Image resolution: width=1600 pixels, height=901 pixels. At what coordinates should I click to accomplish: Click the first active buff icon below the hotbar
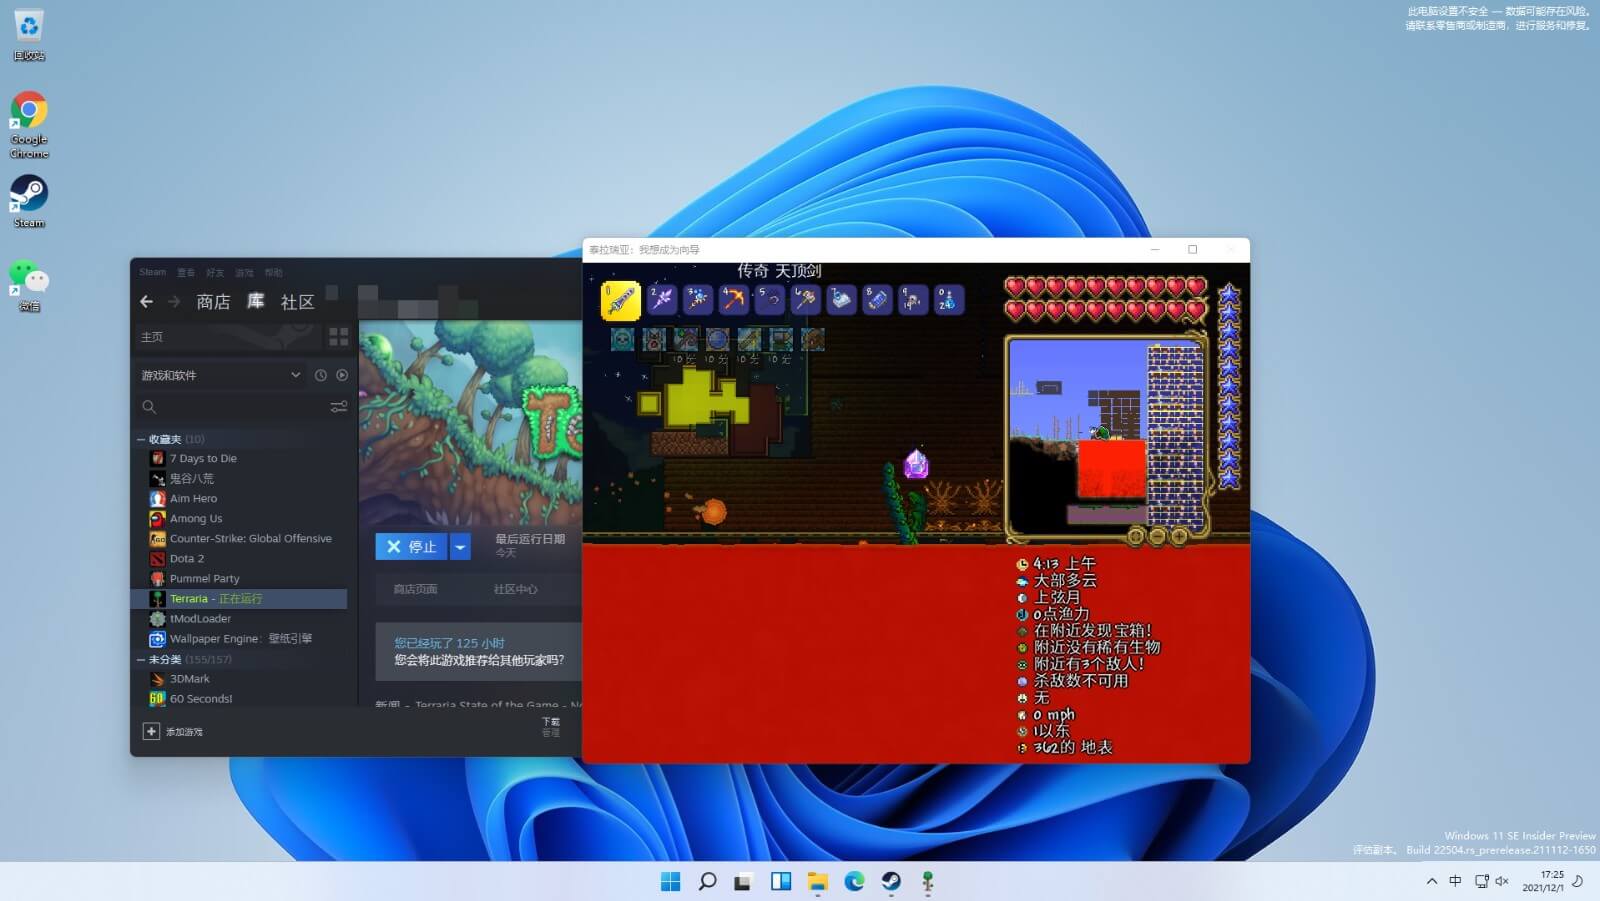pos(621,342)
